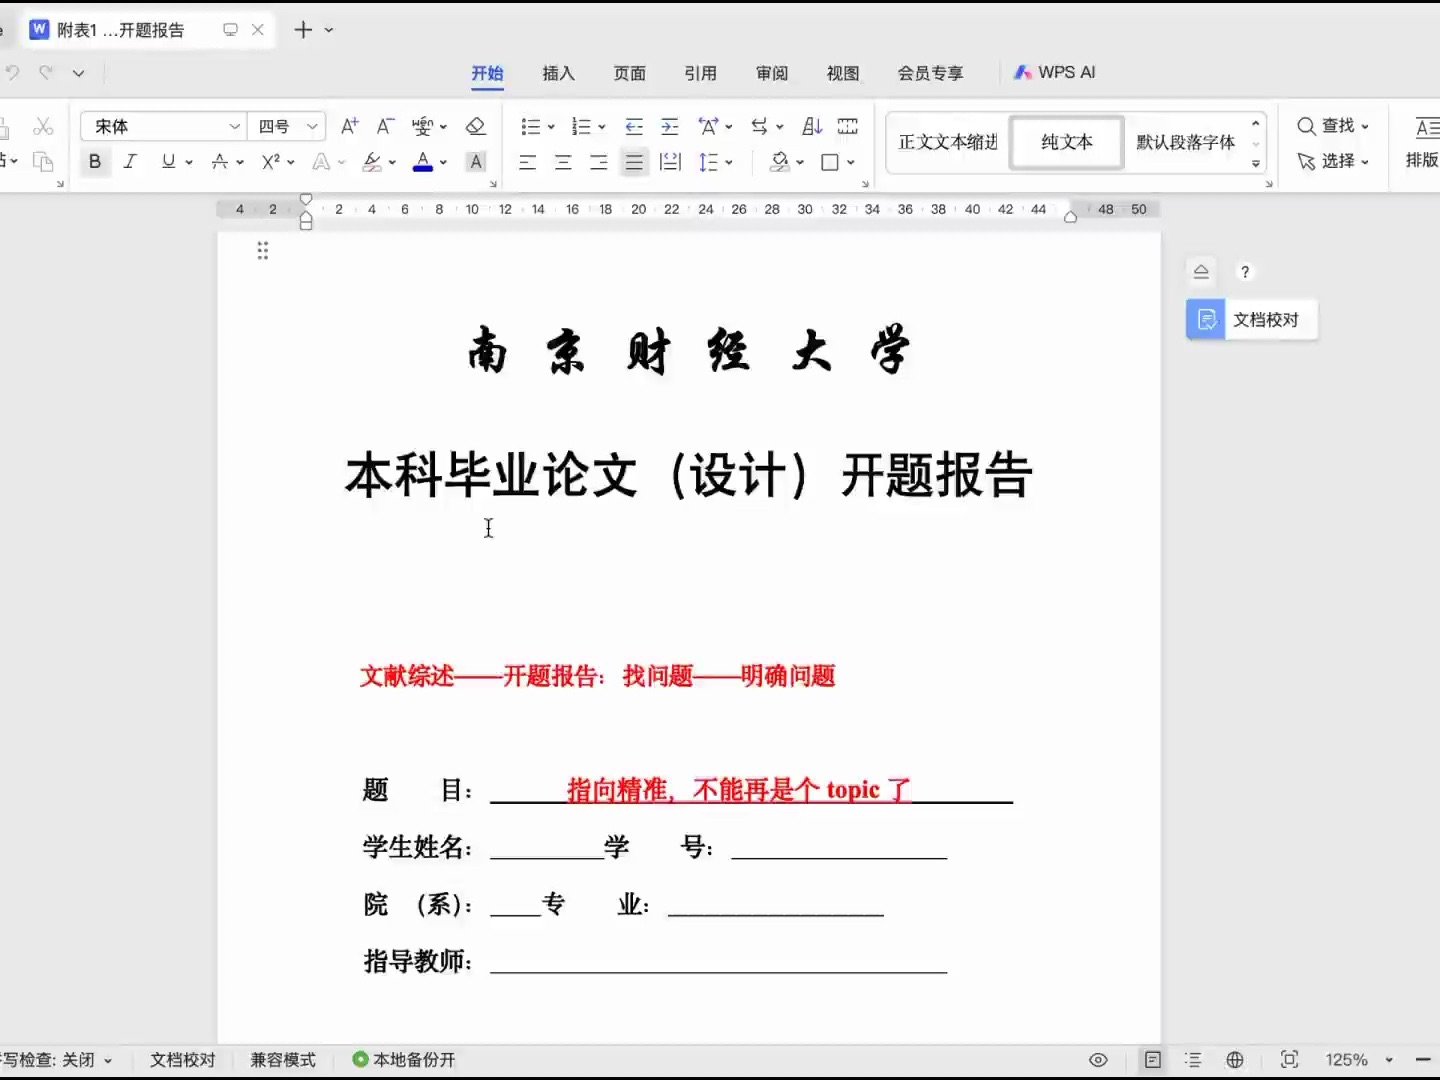
Task: Switch to web layout globe icon
Action: coord(1235,1059)
